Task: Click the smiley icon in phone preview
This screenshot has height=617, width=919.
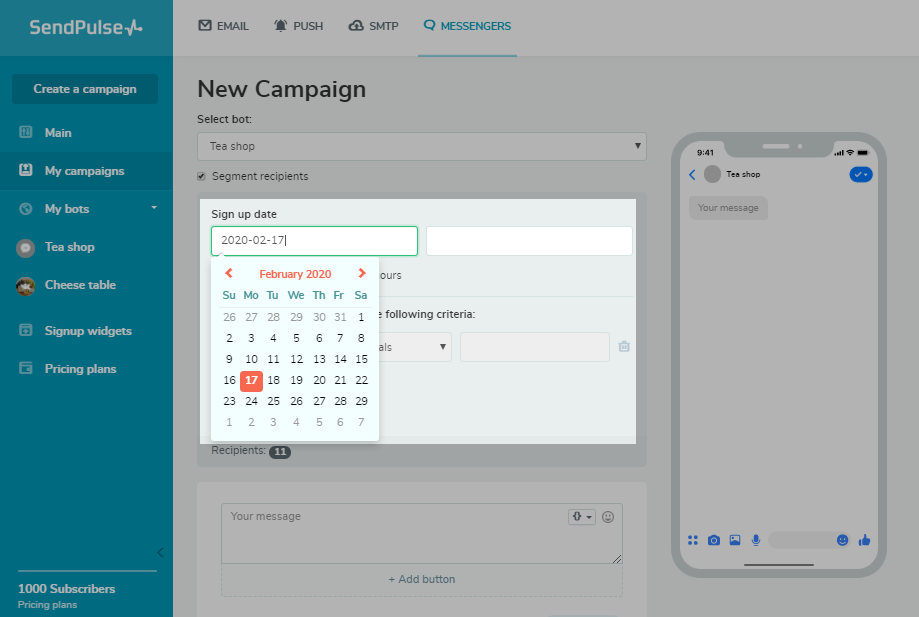Action: (x=842, y=540)
